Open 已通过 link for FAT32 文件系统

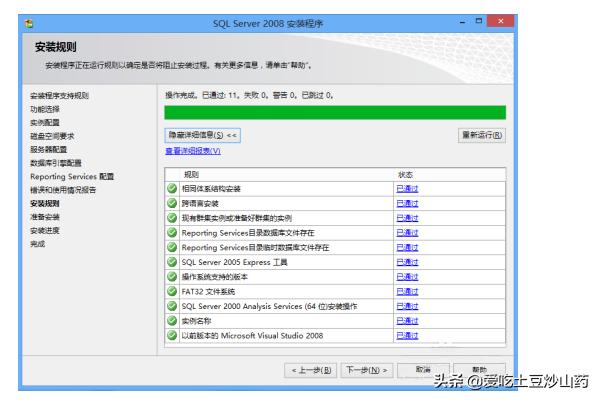click(x=407, y=292)
